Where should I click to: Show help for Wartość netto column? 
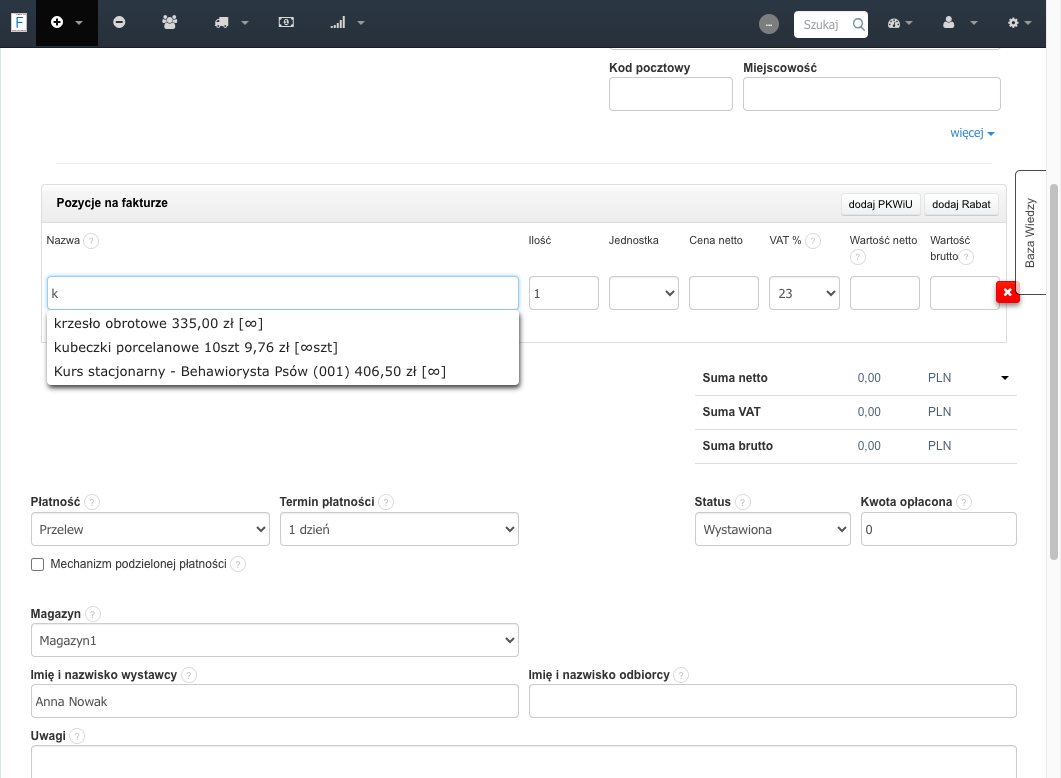coord(857,257)
